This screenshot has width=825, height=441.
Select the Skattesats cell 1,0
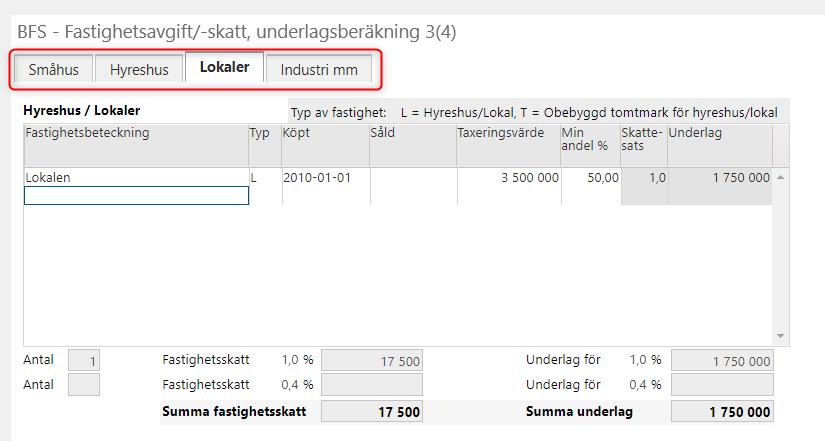coord(645,177)
